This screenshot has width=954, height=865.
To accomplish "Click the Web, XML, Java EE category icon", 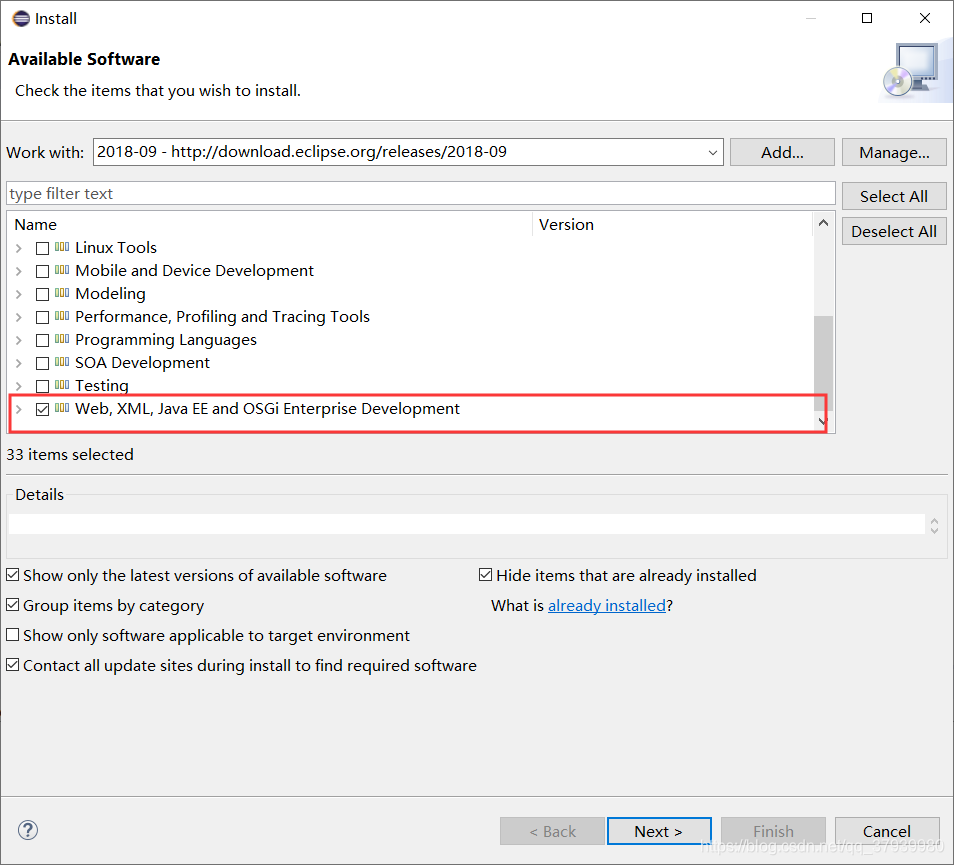I will coord(62,408).
